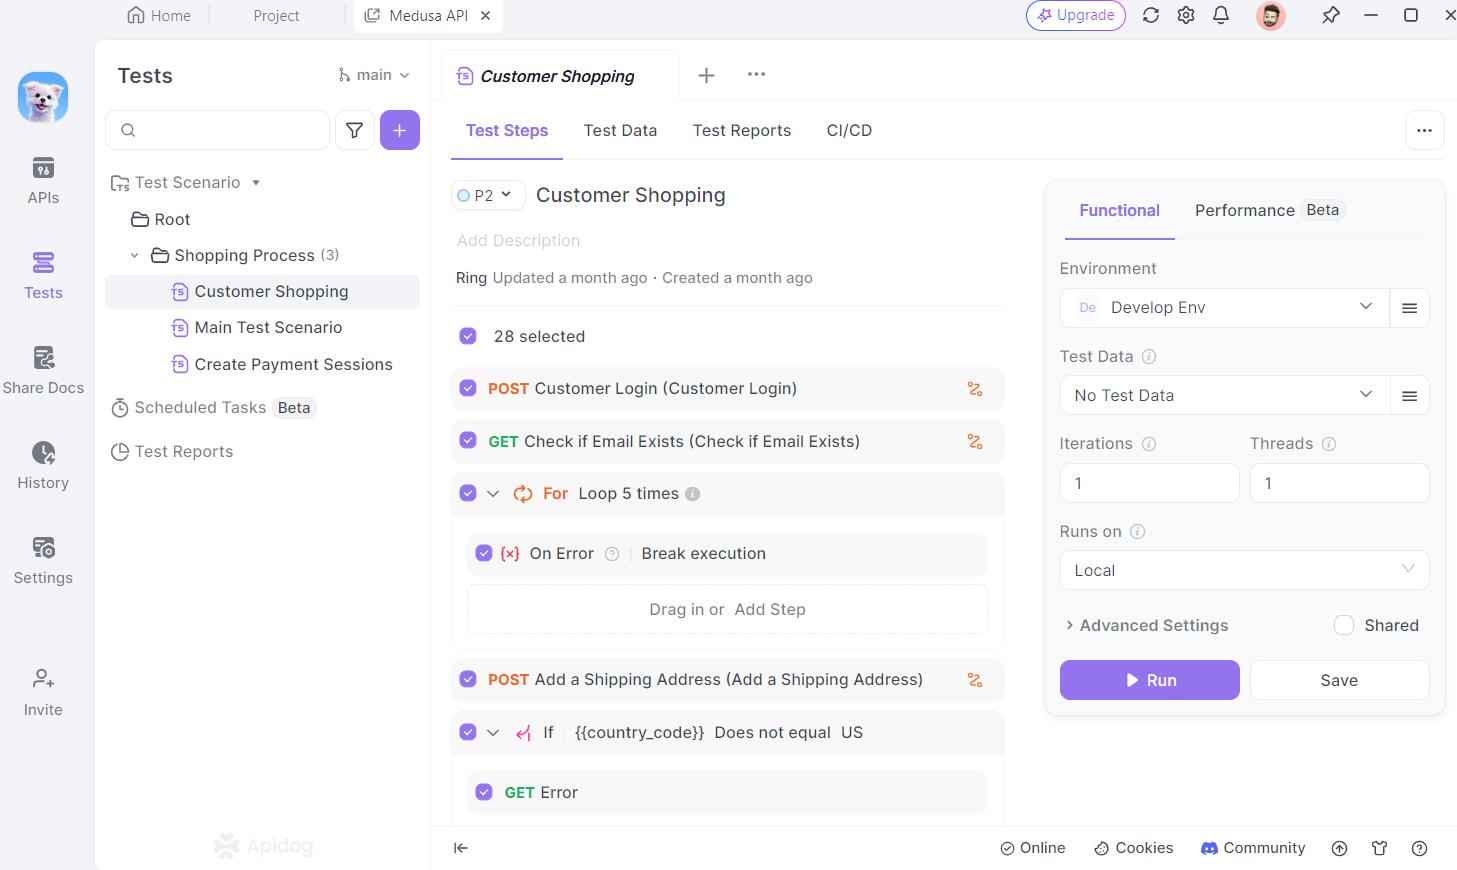Open link icon on Add a Shipping Address step
Viewport: 1457px width, 870px height.
975,680
